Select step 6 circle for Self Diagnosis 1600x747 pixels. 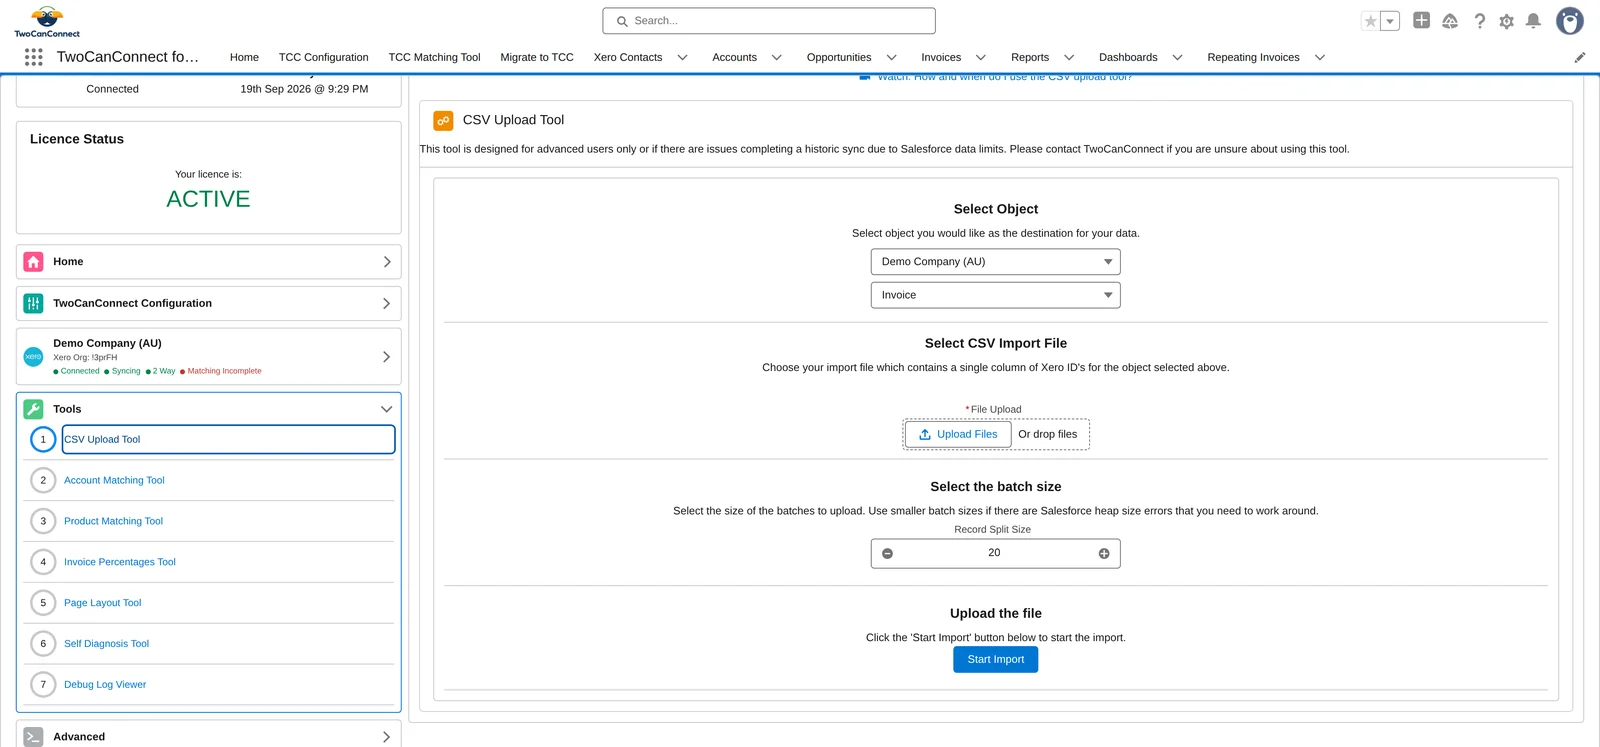point(43,644)
